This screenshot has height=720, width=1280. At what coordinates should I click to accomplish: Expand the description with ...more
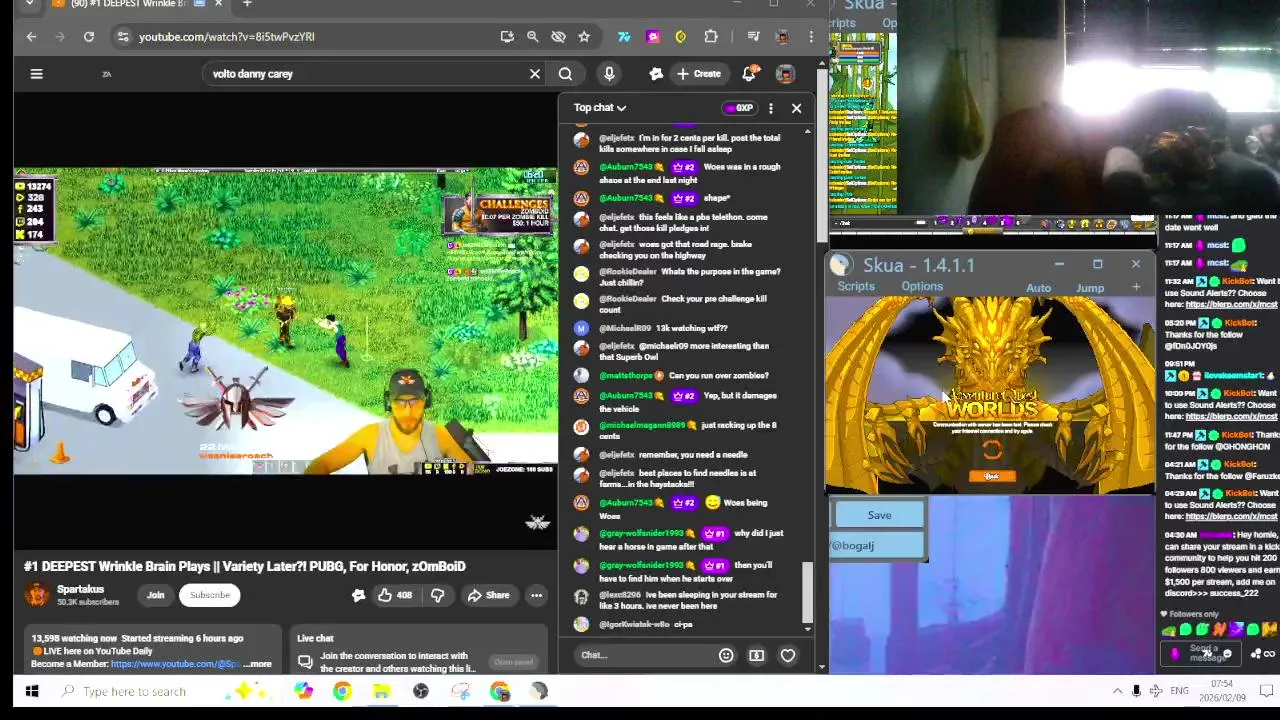tap(257, 664)
